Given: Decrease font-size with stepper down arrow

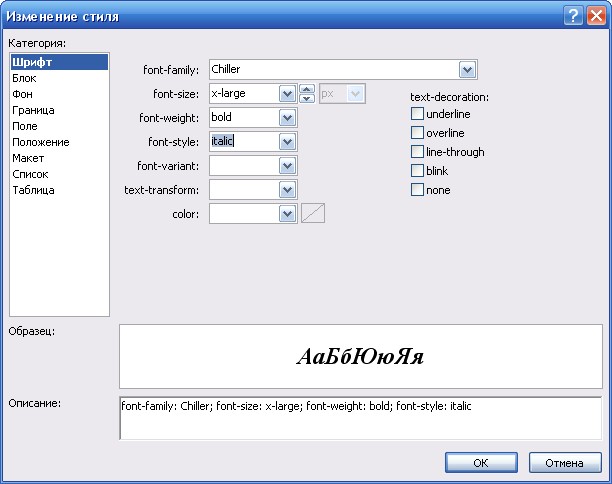Looking at the screenshot, I should pos(307,98).
